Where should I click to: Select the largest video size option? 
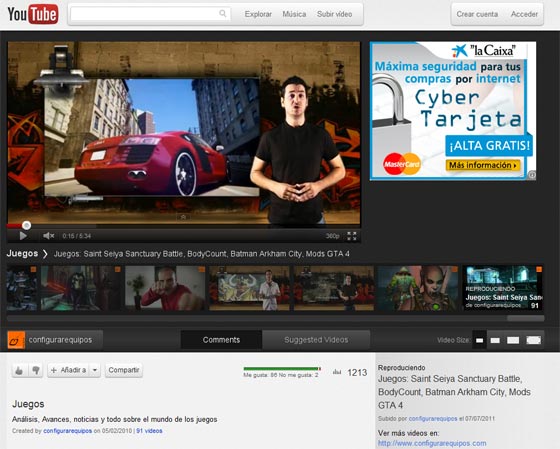click(534, 340)
